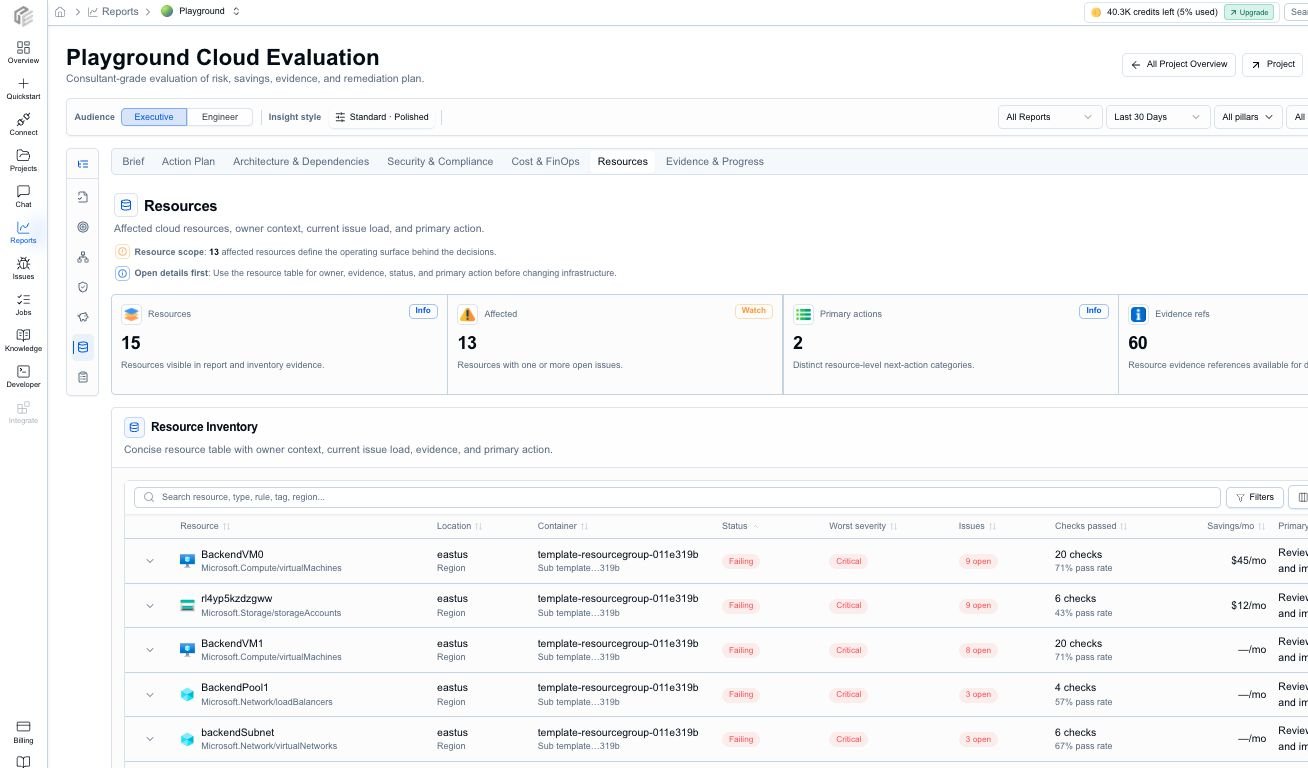
Task: Jump to evidence clipboard icon
Action: coord(83,377)
